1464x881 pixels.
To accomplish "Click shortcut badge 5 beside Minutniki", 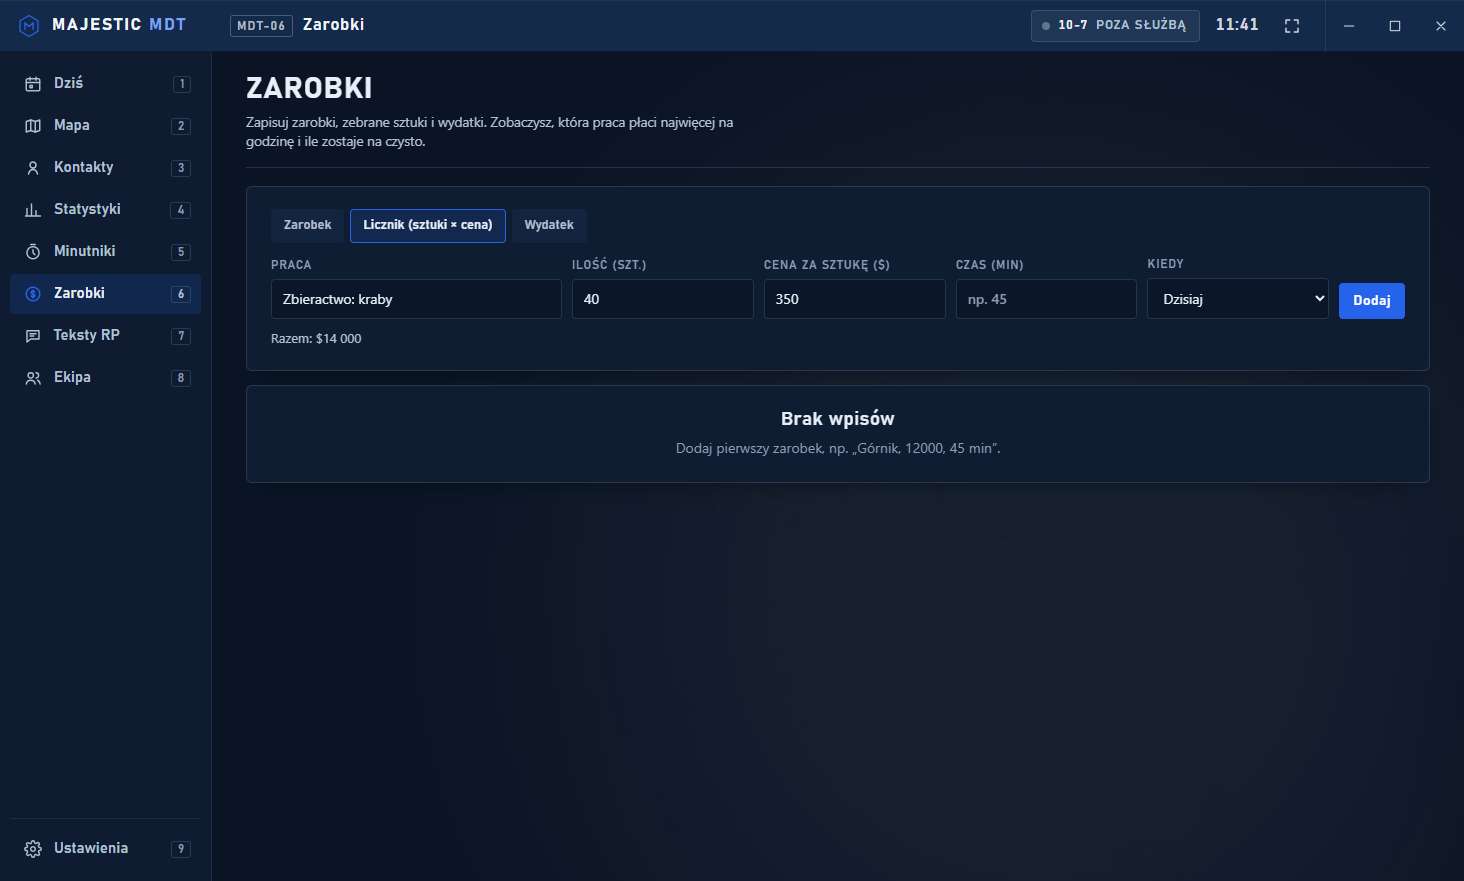I will coord(181,252).
